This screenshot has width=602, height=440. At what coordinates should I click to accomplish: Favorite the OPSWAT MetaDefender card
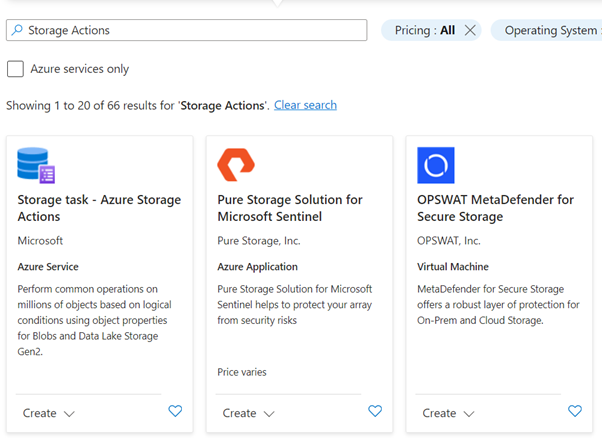coord(575,411)
